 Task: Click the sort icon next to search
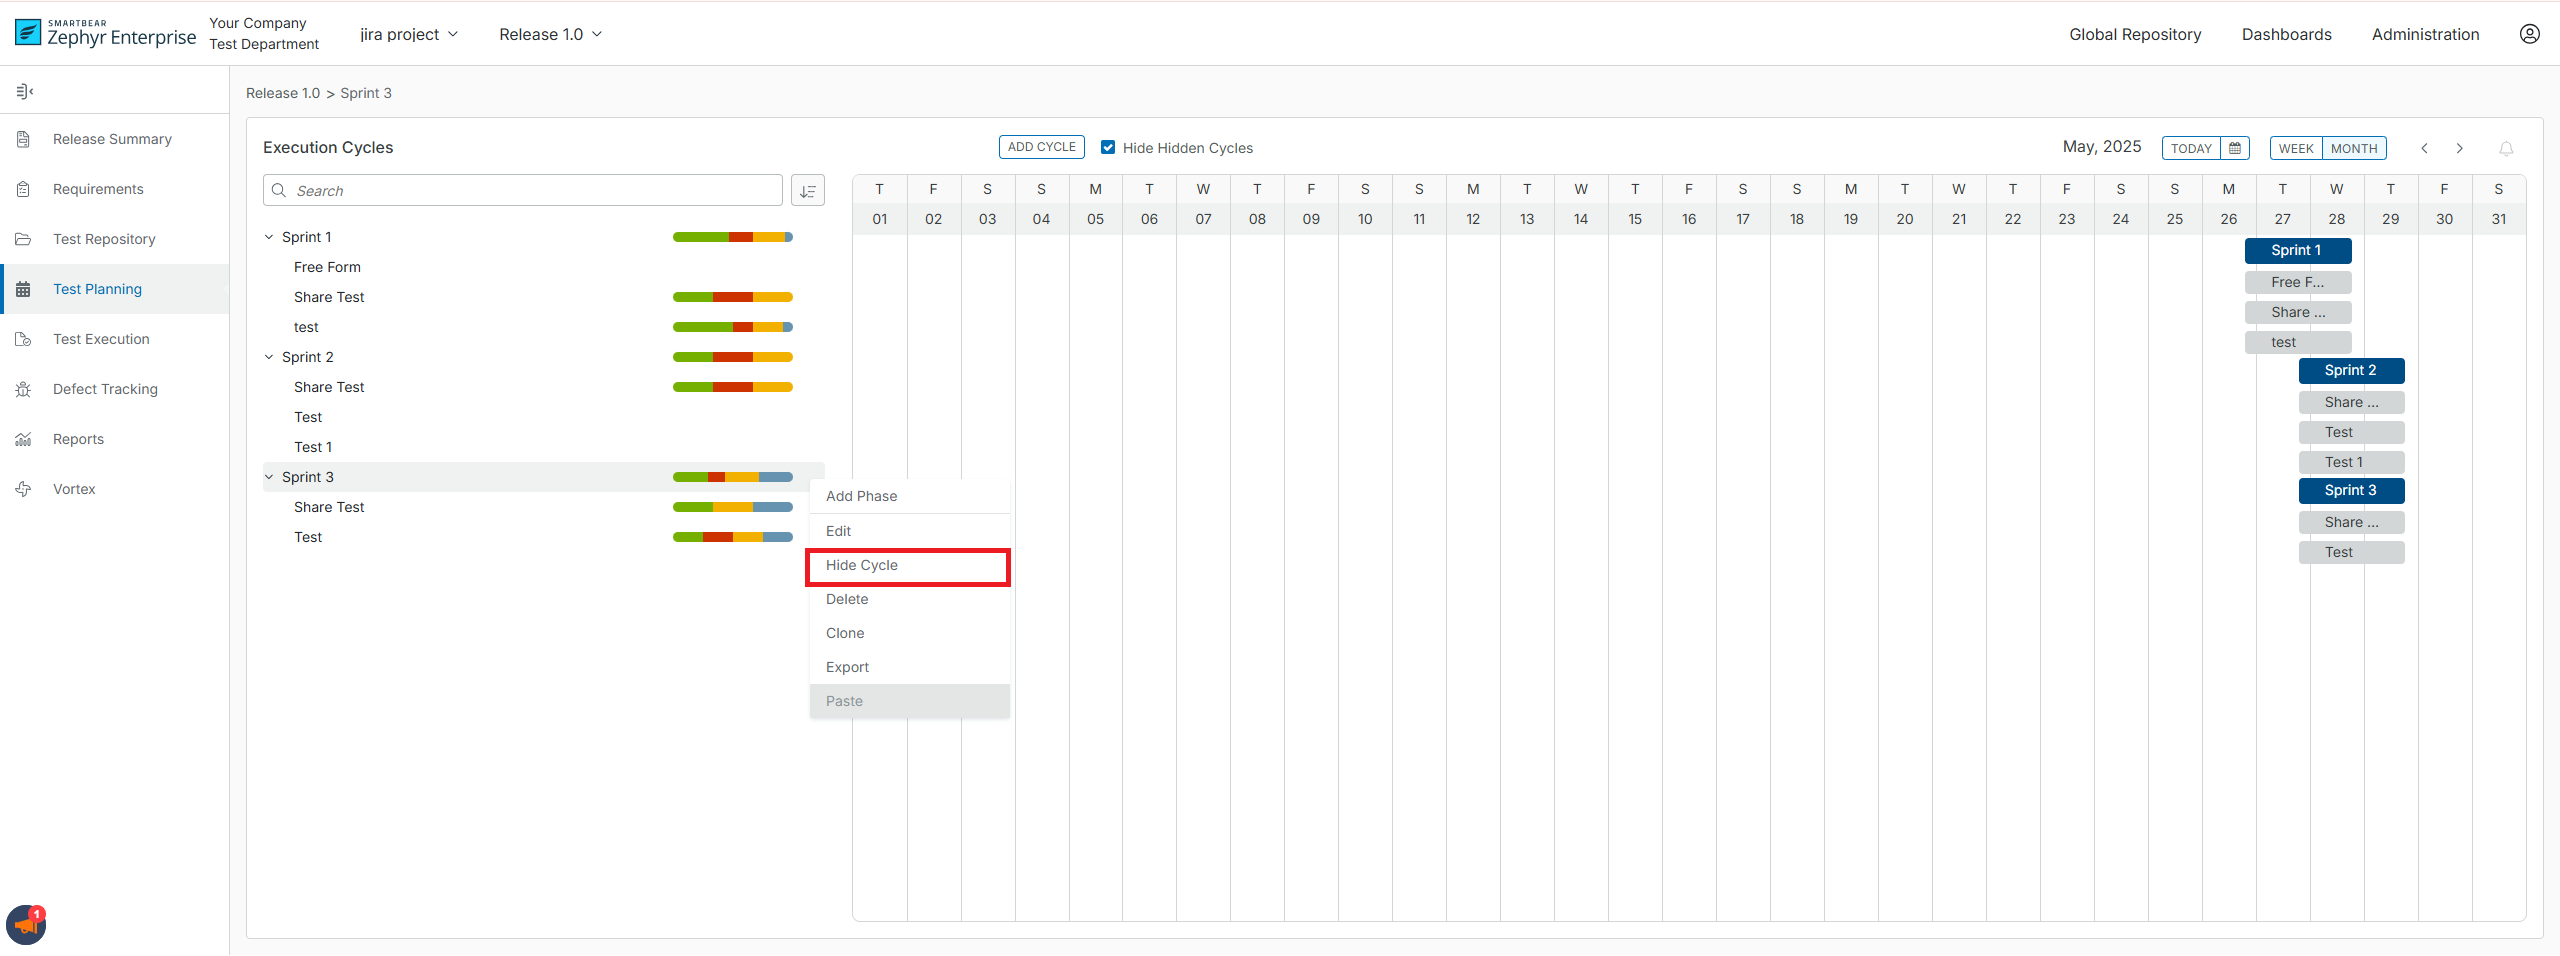tap(808, 190)
